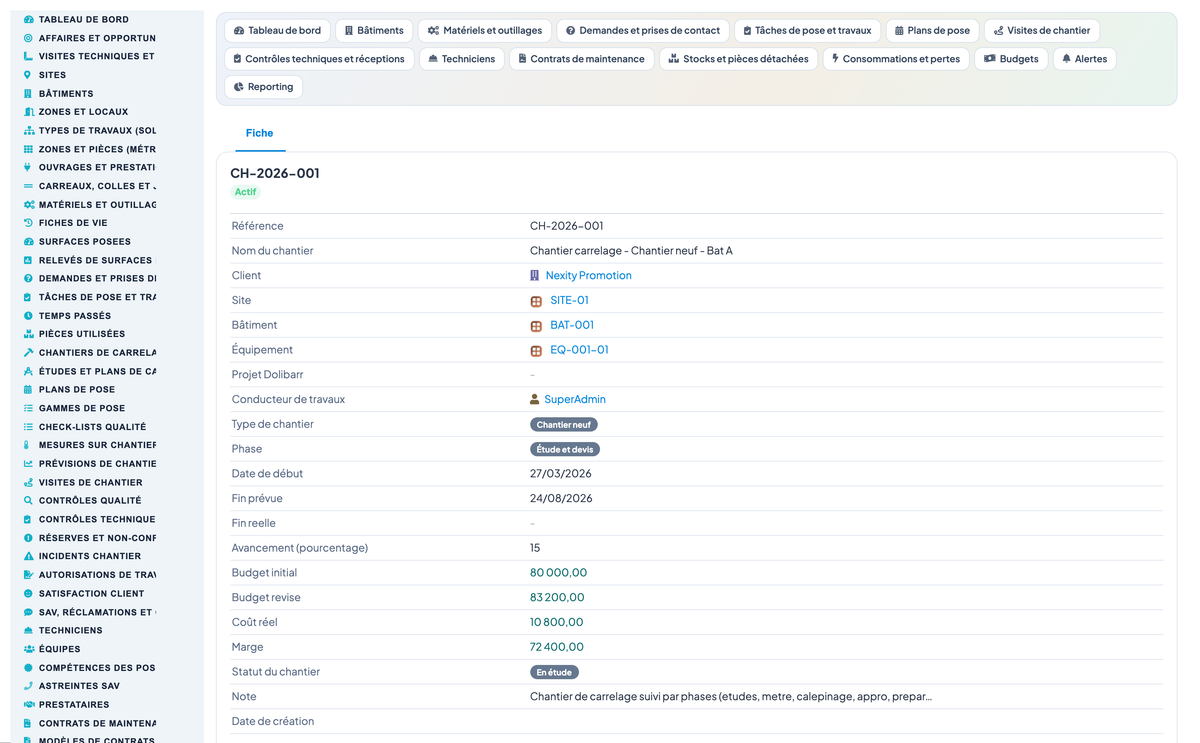Open the SITE-01 link

point(569,300)
